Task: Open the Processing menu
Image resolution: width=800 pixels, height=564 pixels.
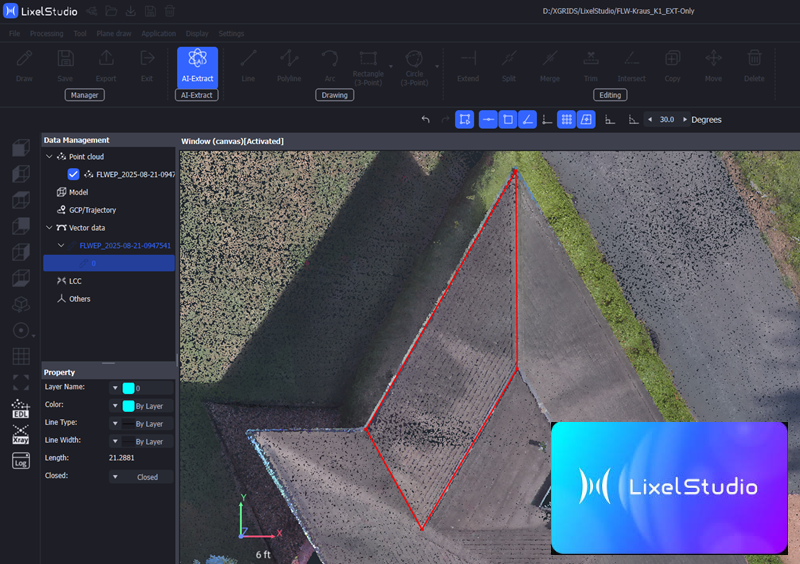Action: point(45,33)
